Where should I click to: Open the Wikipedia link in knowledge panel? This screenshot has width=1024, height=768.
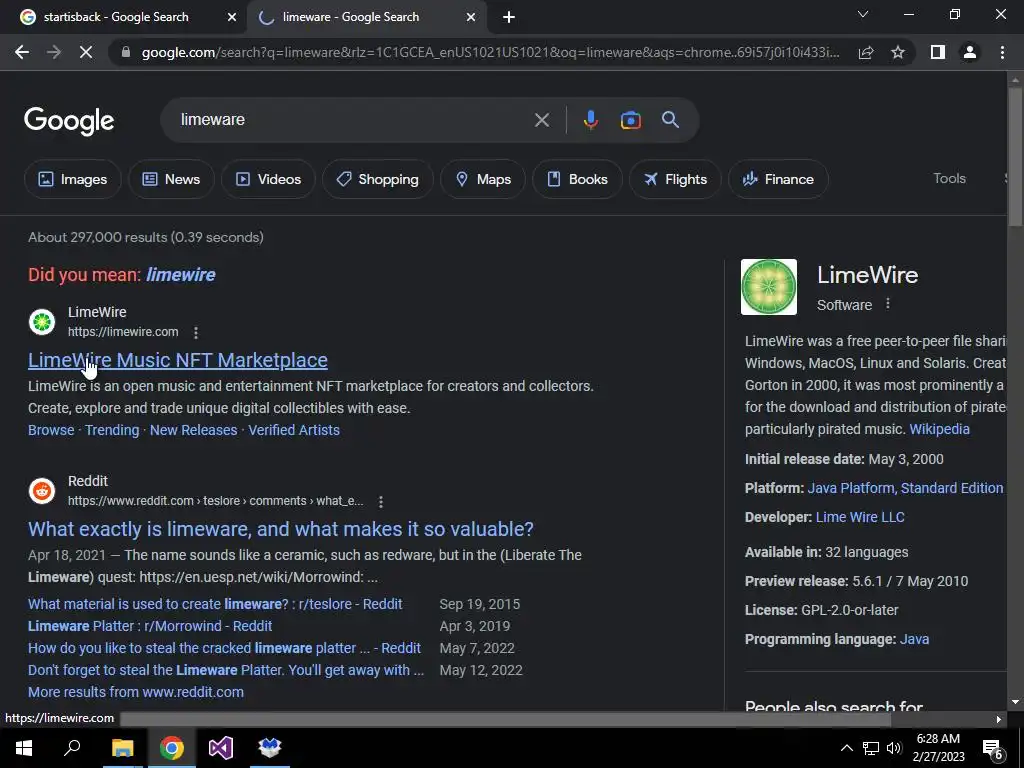pos(939,429)
